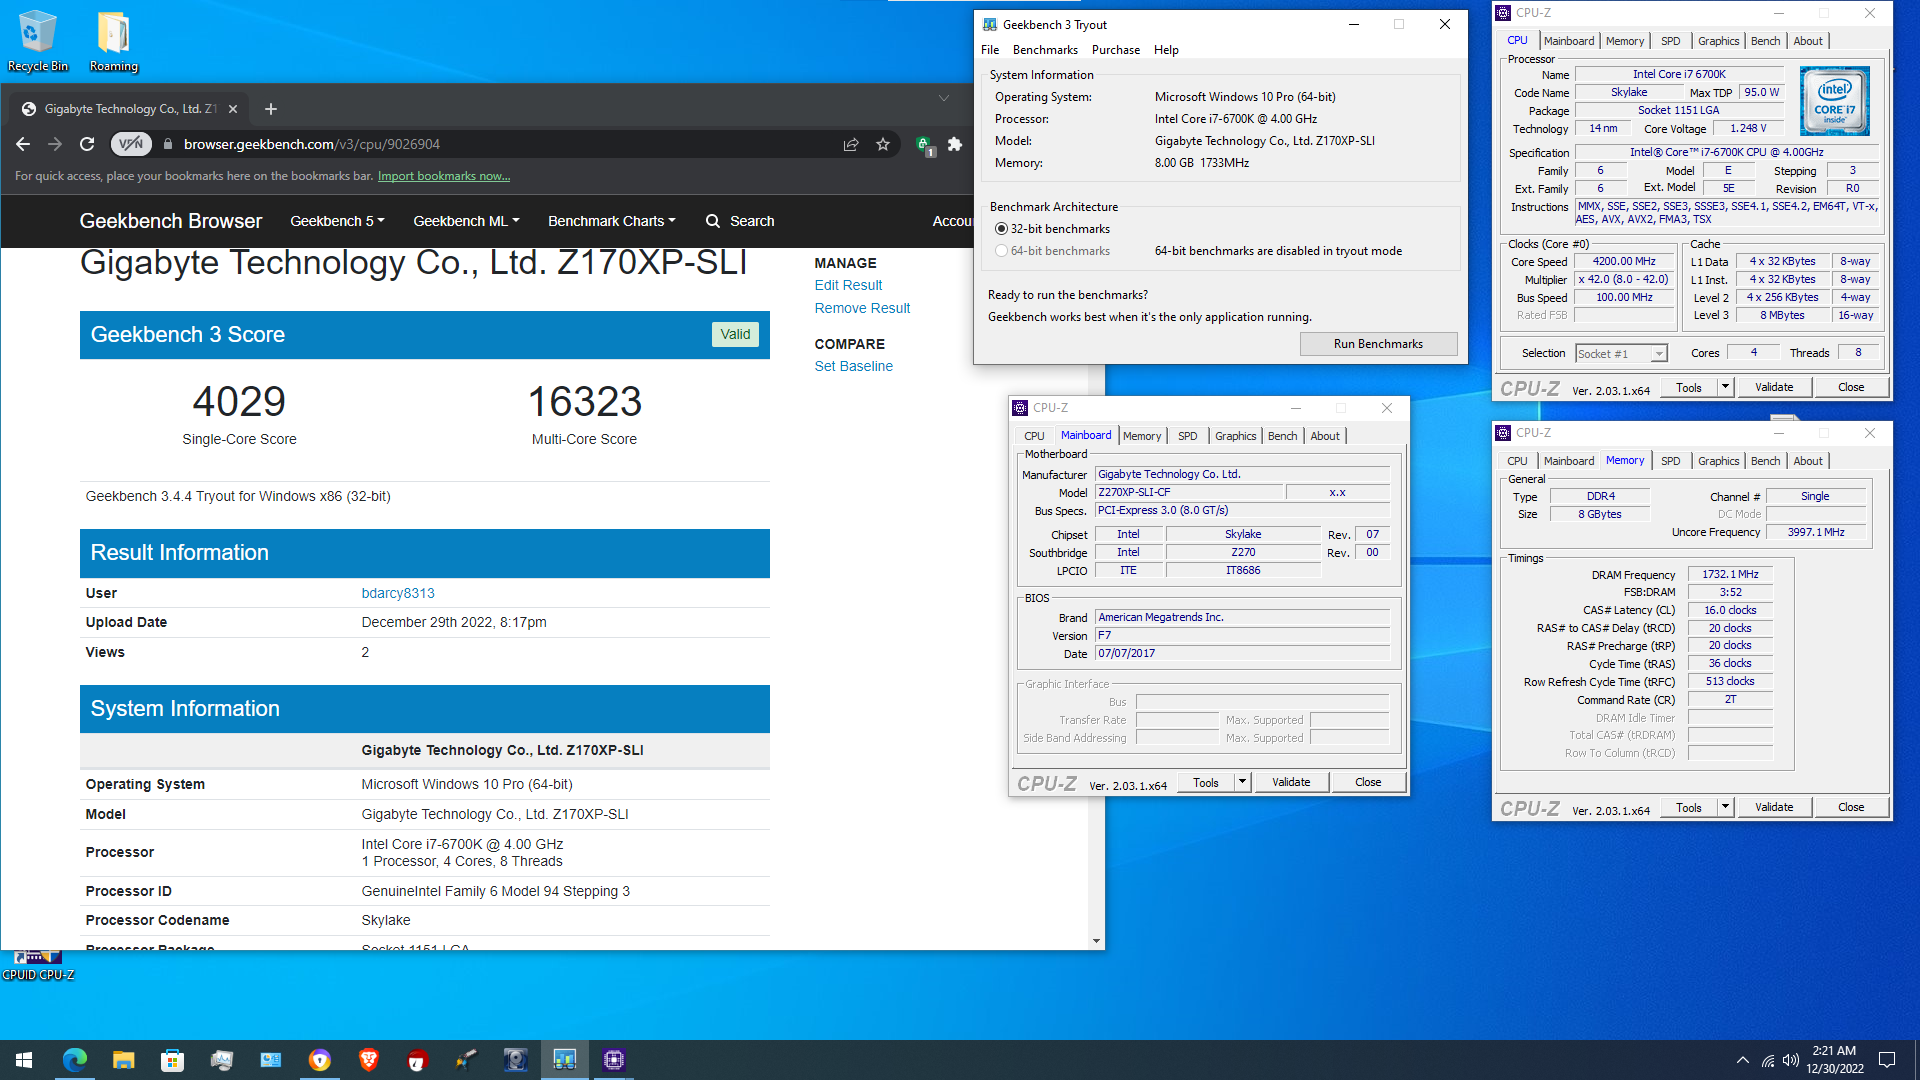Image resolution: width=1920 pixels, height=1080 pixels.
Task: Open Geekbench 3 taskbar icon
Action: (x=564, y=1060)
